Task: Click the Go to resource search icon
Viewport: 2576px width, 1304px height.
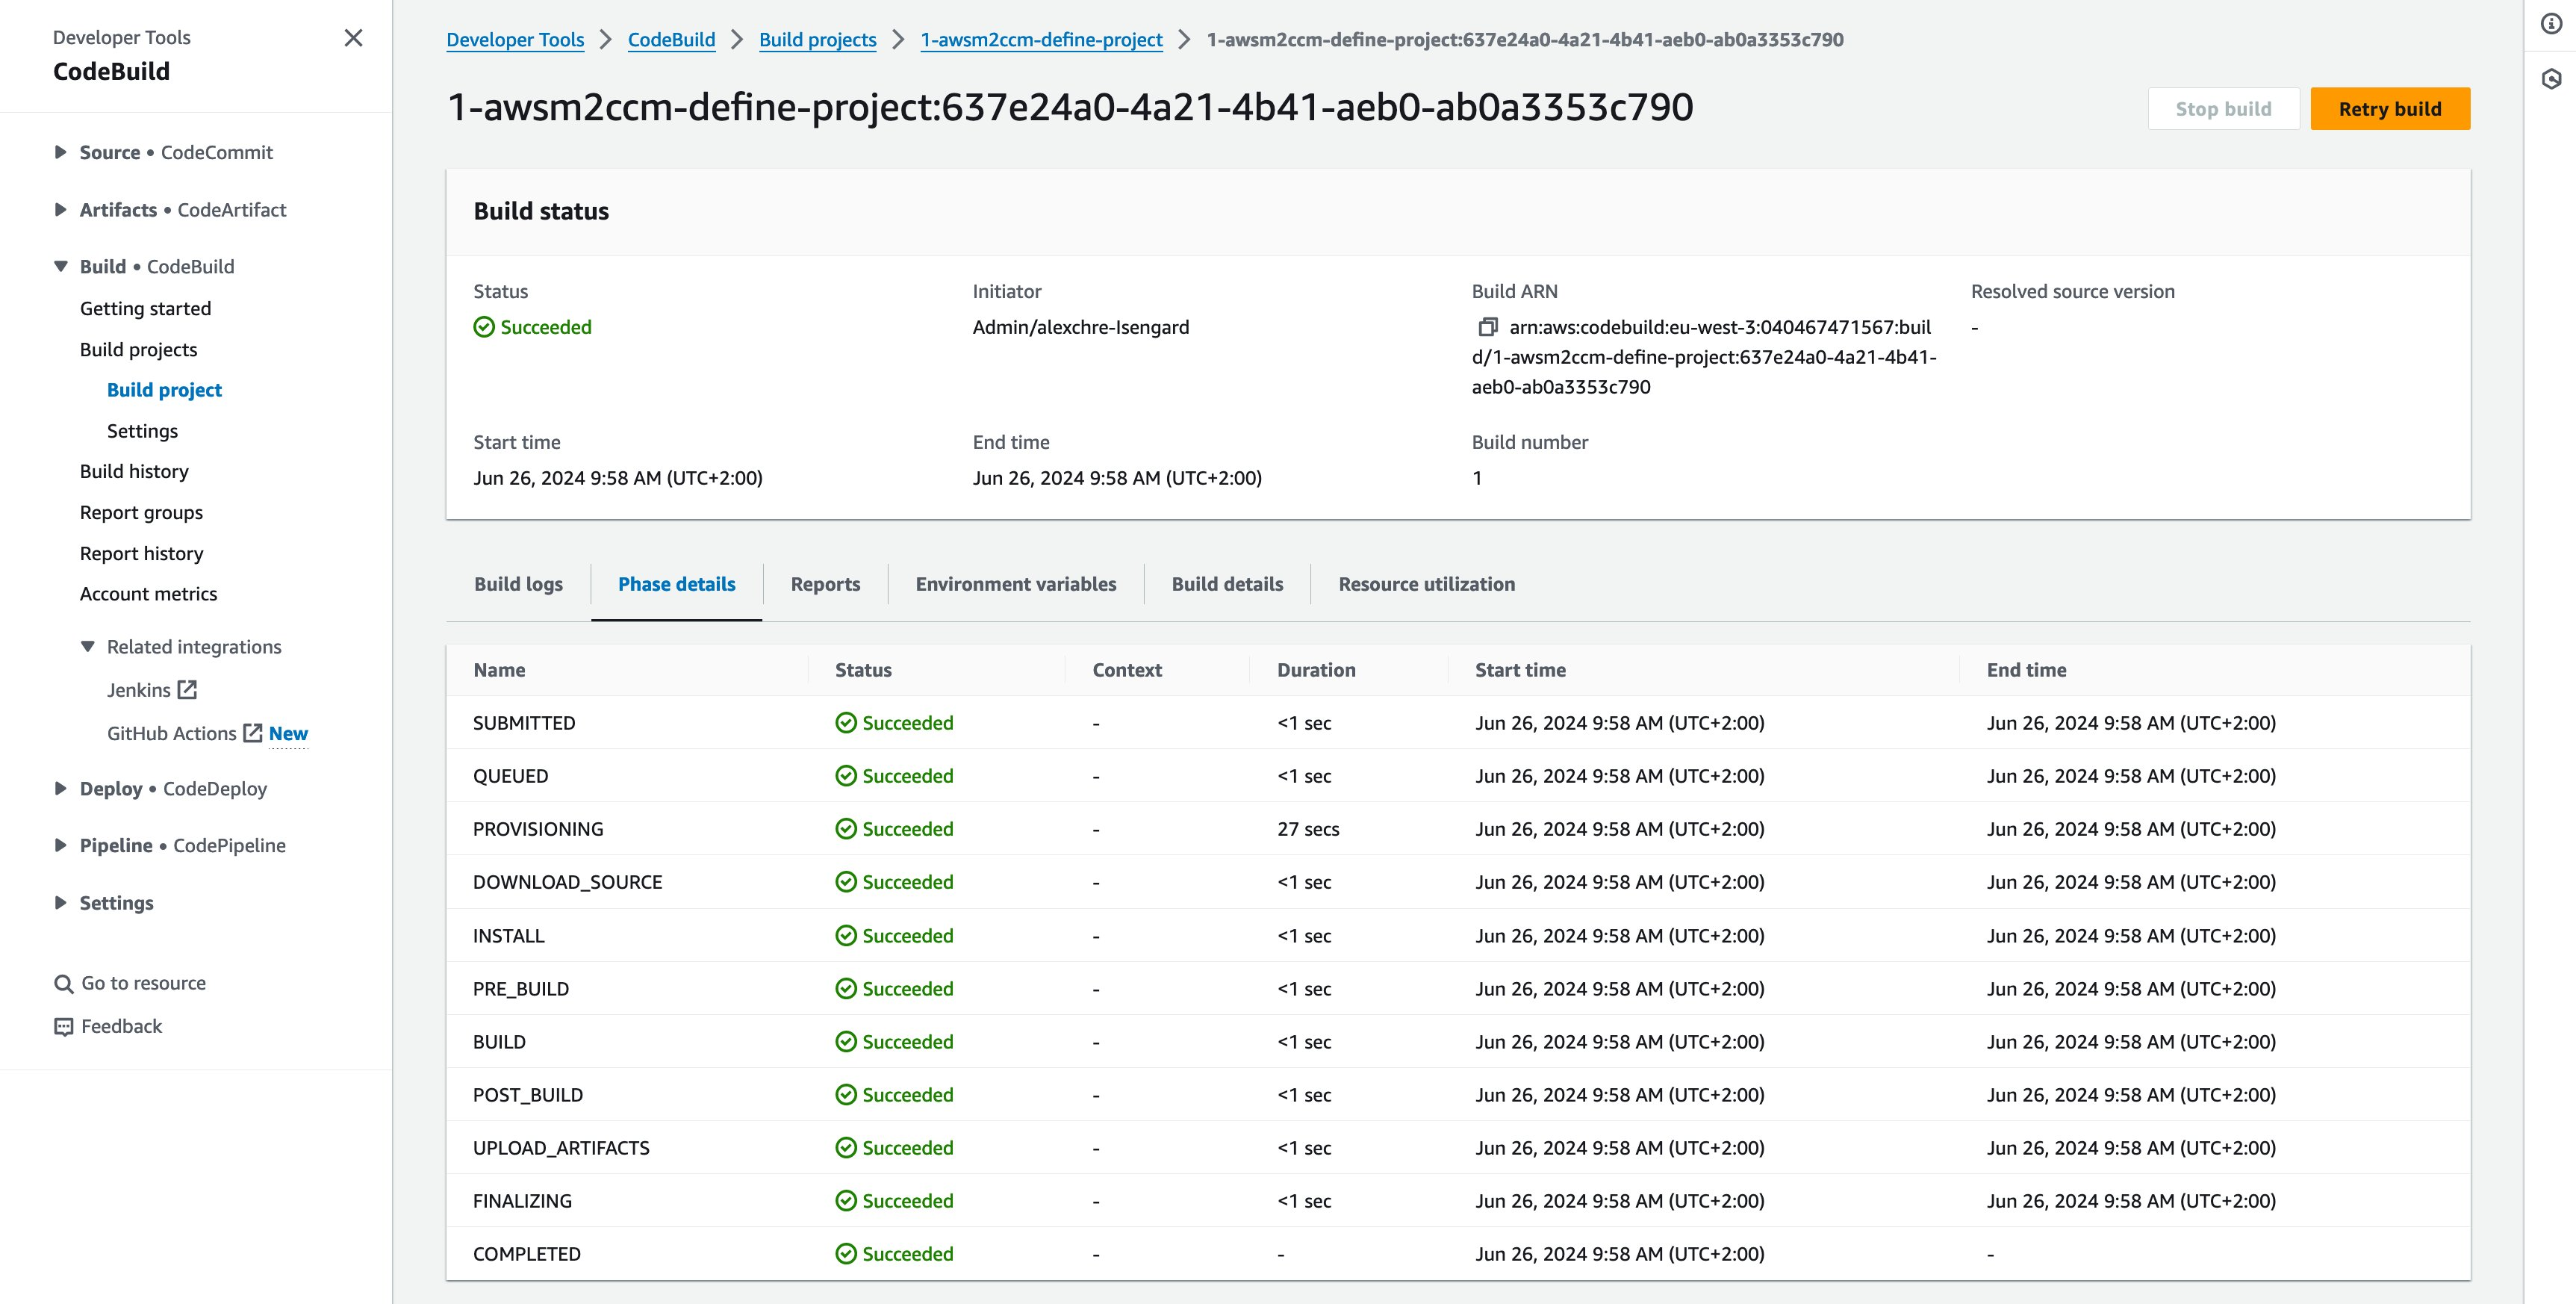Action: (x=63, y=984)
